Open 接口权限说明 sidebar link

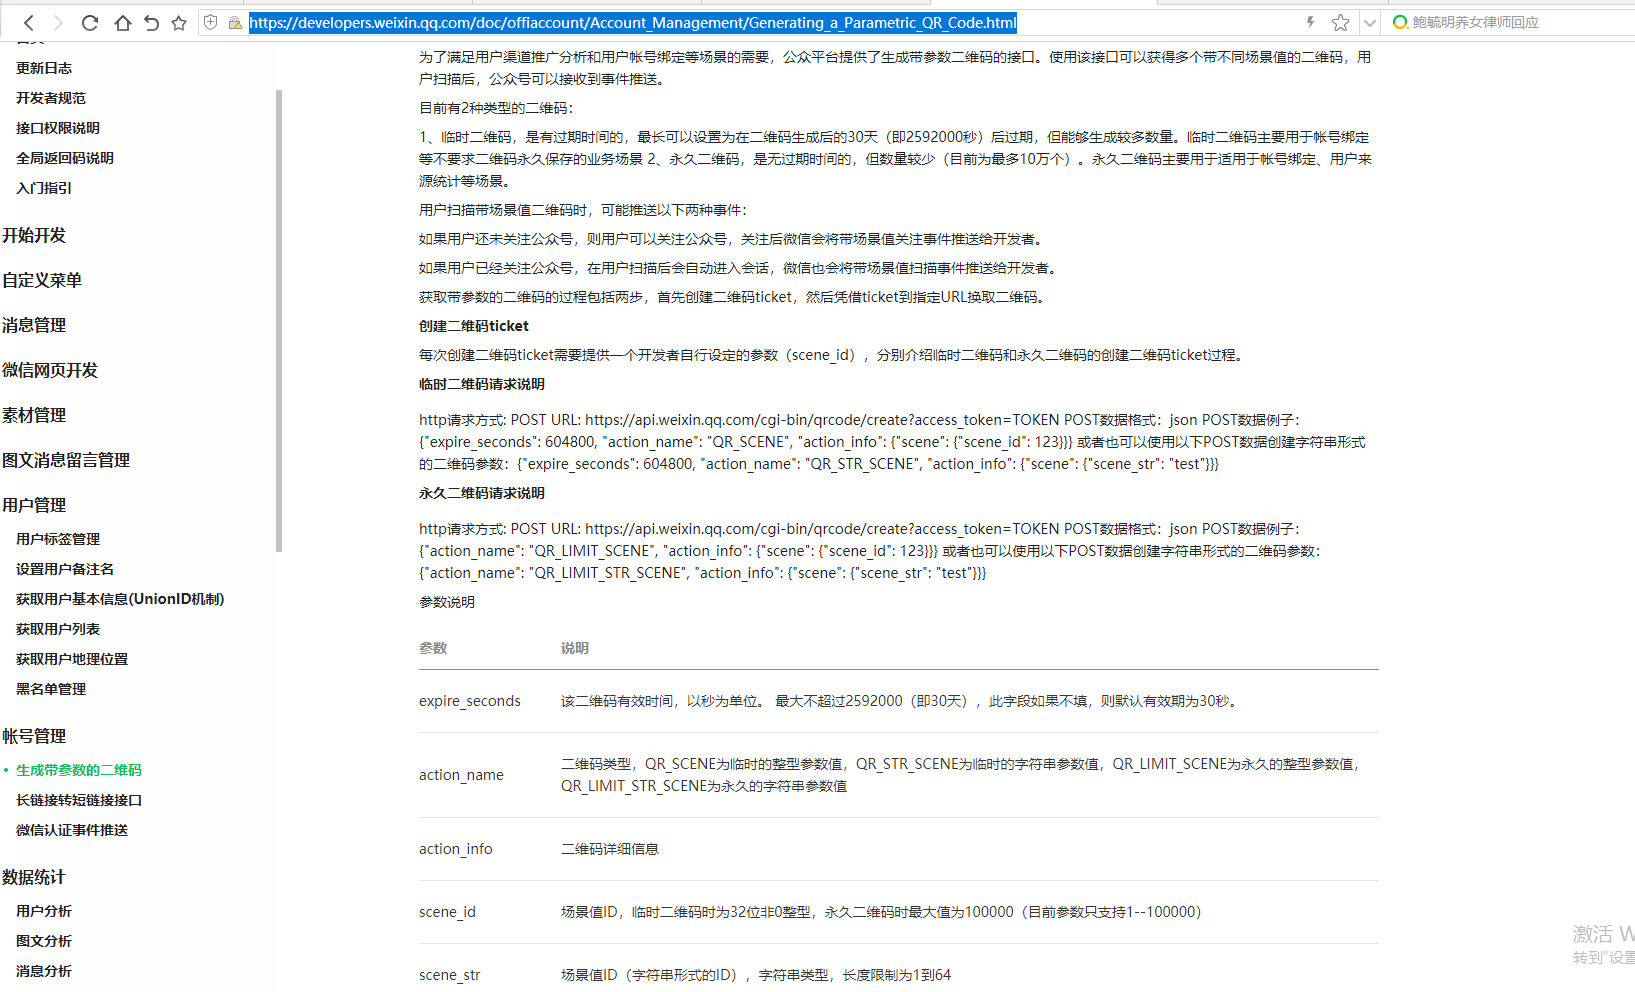pos(58,128)
